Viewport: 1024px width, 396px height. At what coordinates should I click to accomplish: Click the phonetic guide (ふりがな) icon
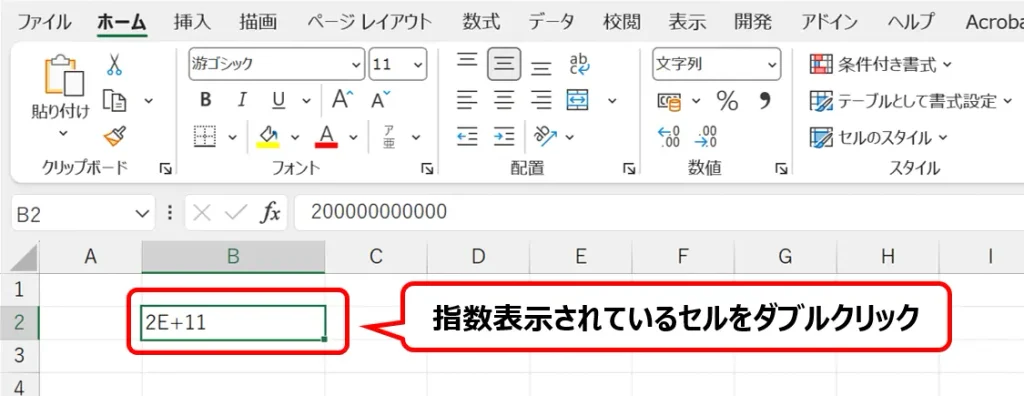[x=389, y=137]
